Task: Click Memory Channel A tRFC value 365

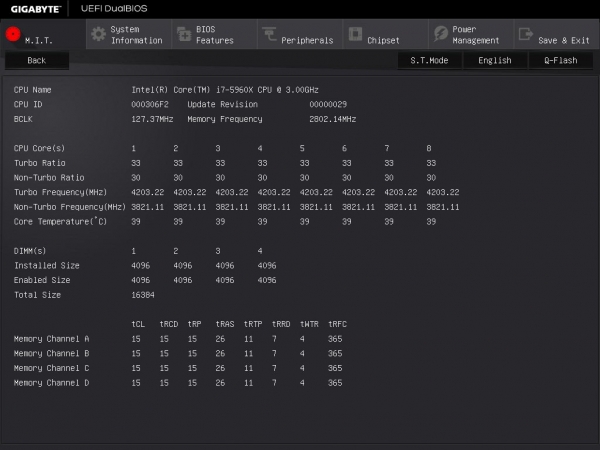Action: point(335,339)
